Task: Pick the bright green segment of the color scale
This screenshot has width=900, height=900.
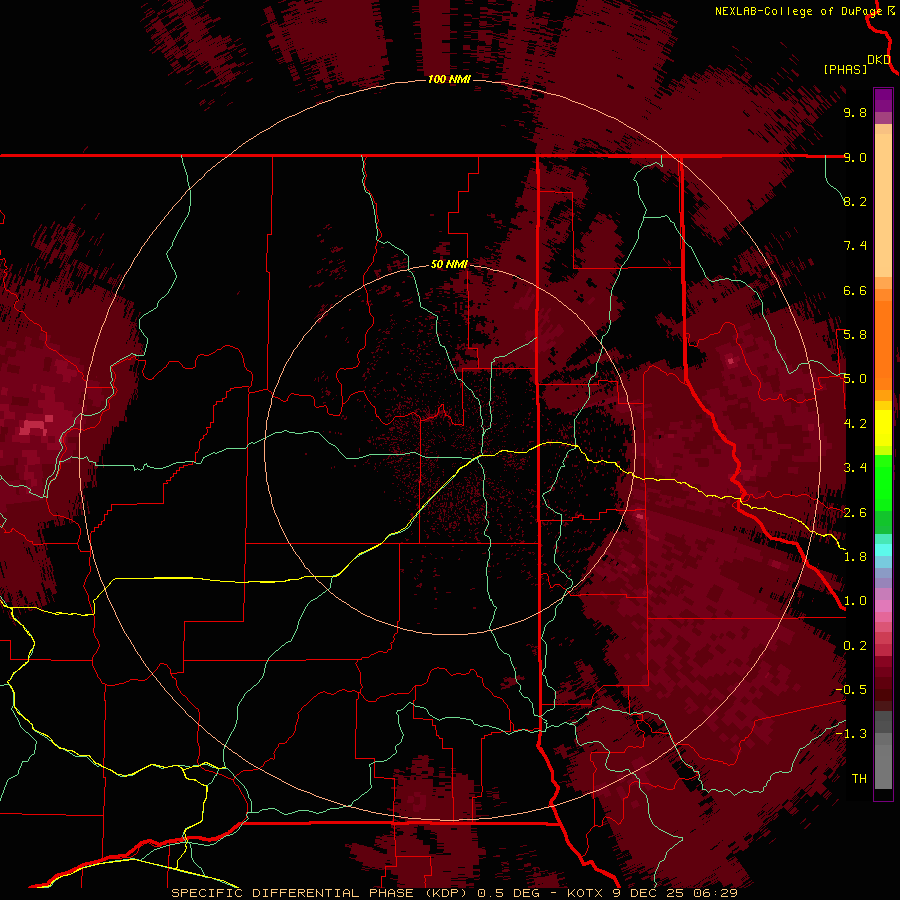Action: coord(883,481)
